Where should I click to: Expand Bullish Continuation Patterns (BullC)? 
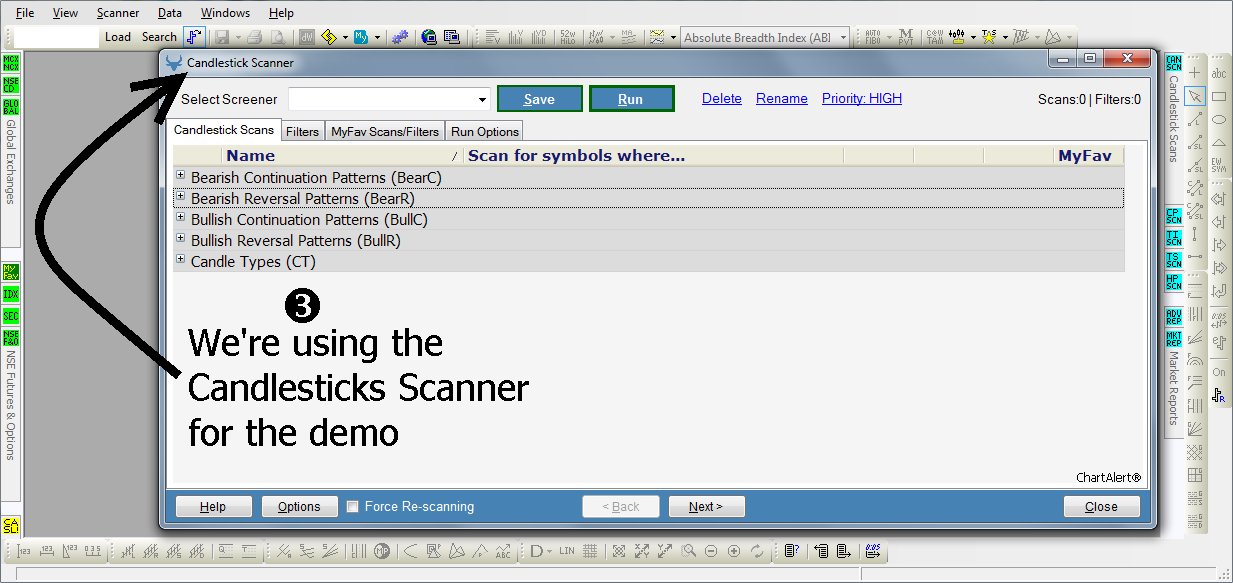[181, 218]
